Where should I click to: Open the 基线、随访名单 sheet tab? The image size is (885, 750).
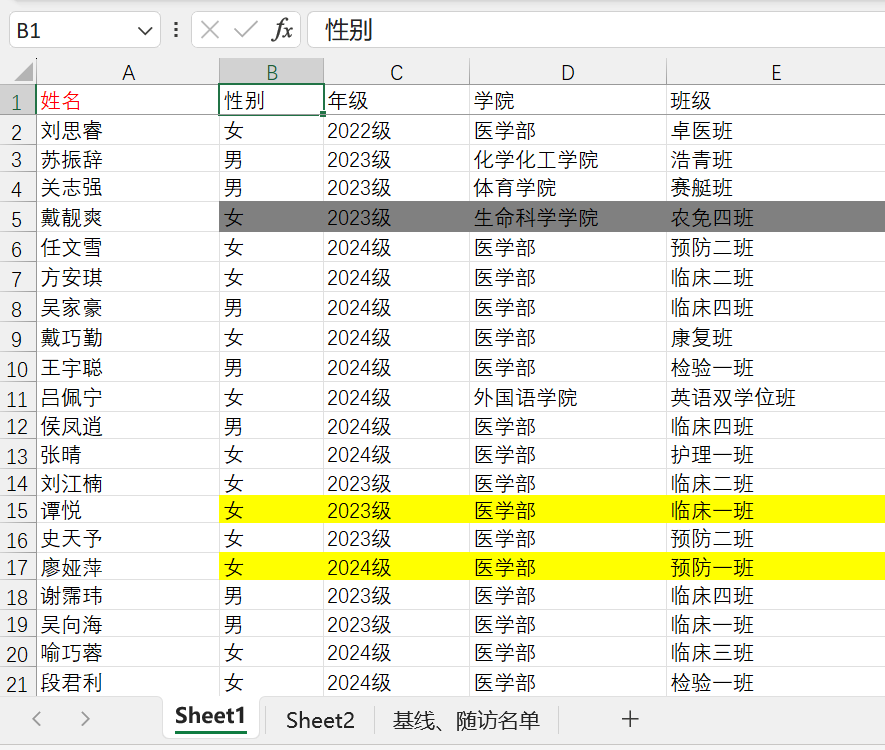pyautogui.click(x=466, y=720)
